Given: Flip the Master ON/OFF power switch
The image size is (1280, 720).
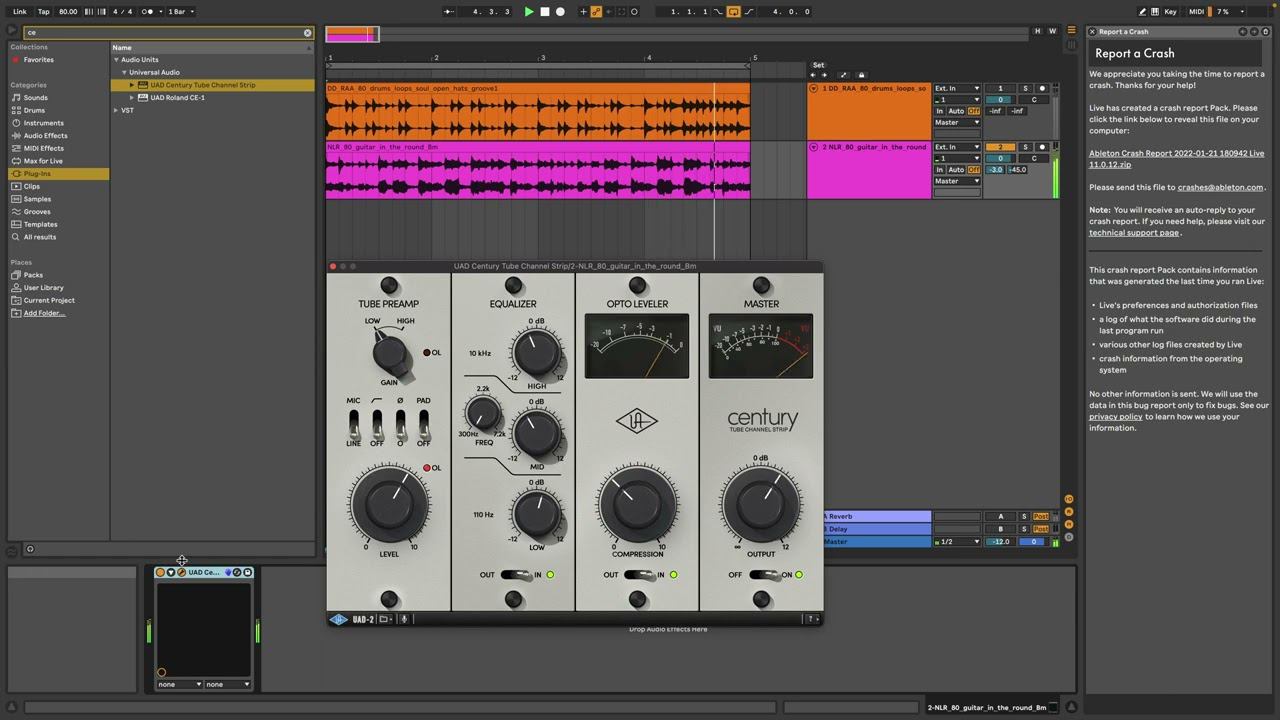Looking at the screenshot, I should pos(764,575).
